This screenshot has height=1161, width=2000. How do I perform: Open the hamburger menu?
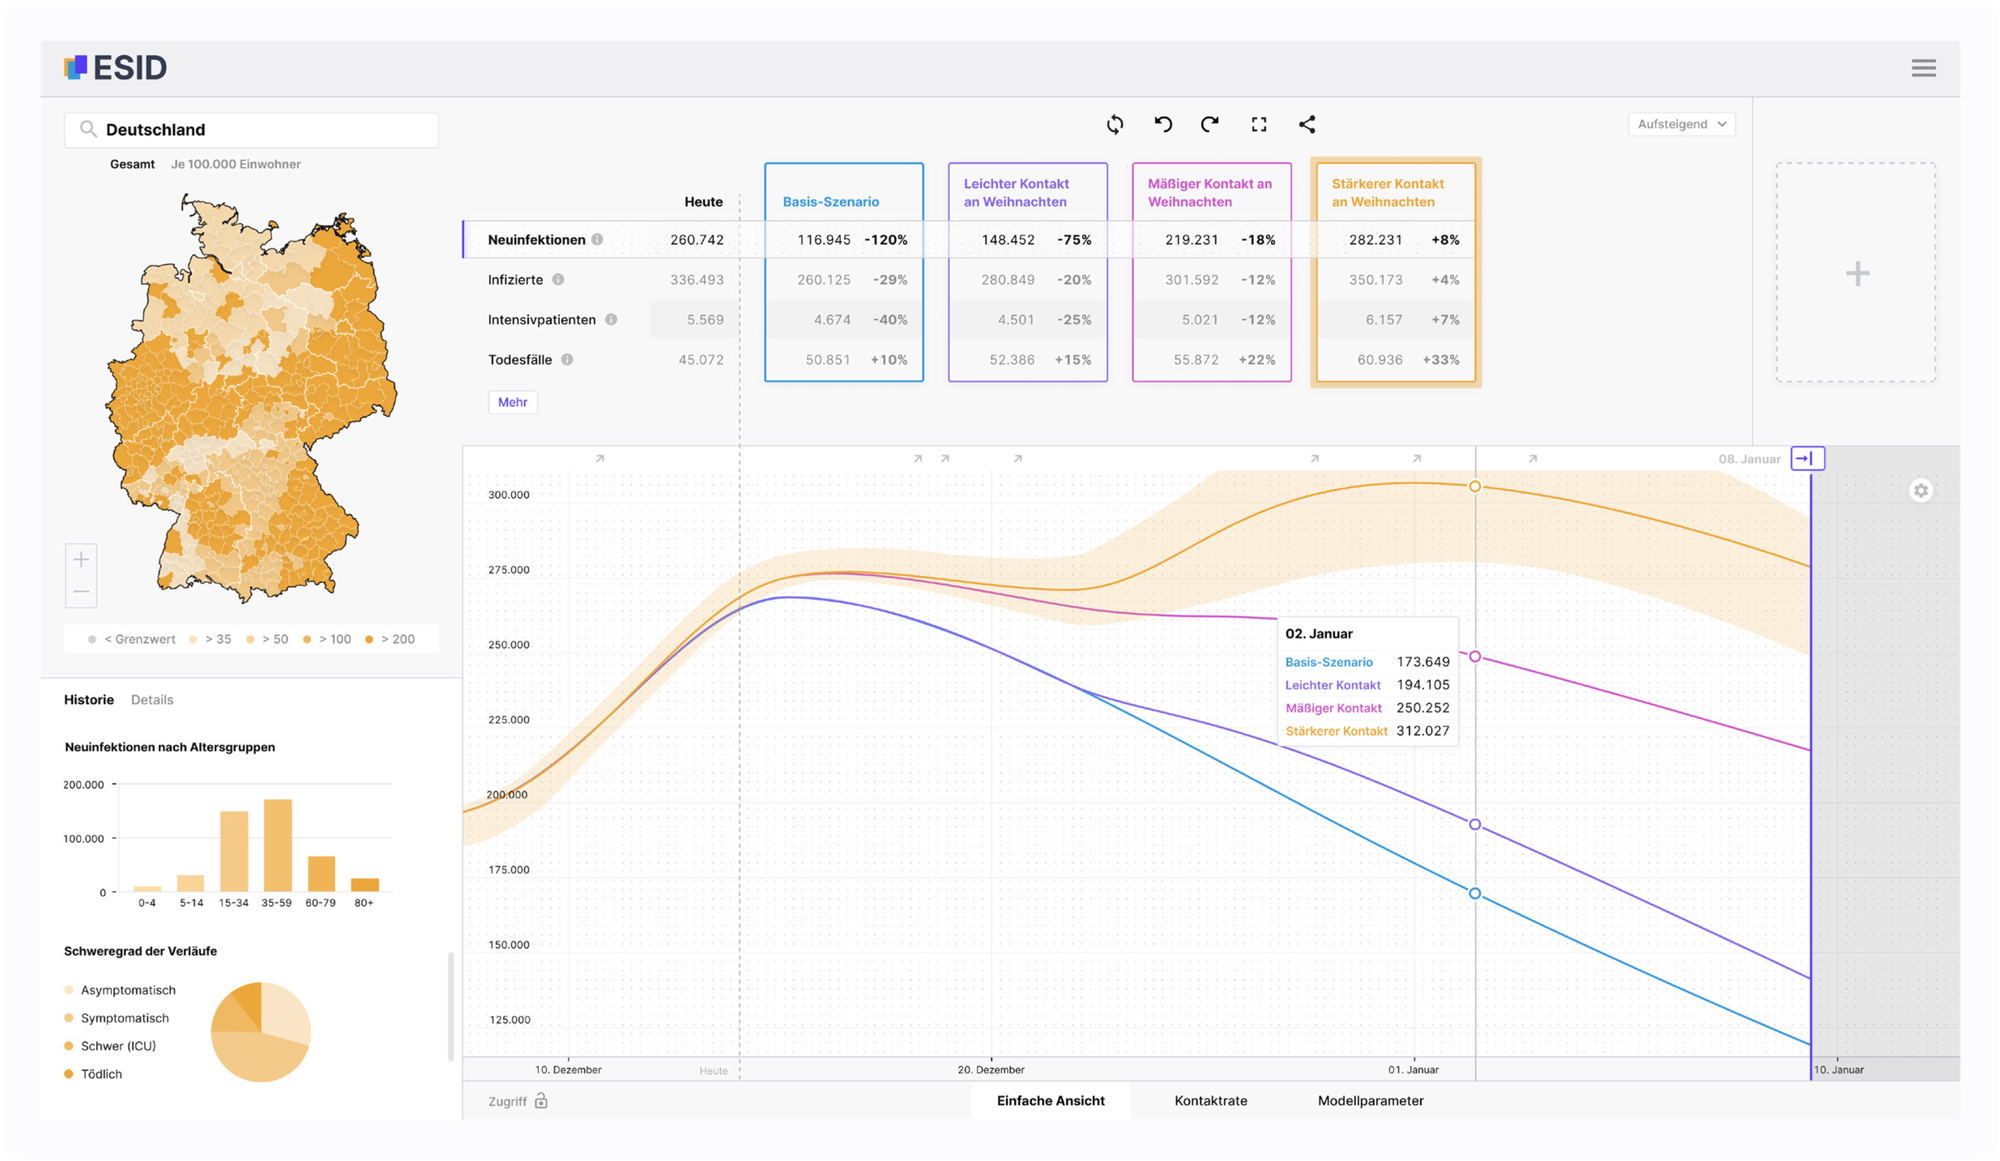[x=1923, y=68]
